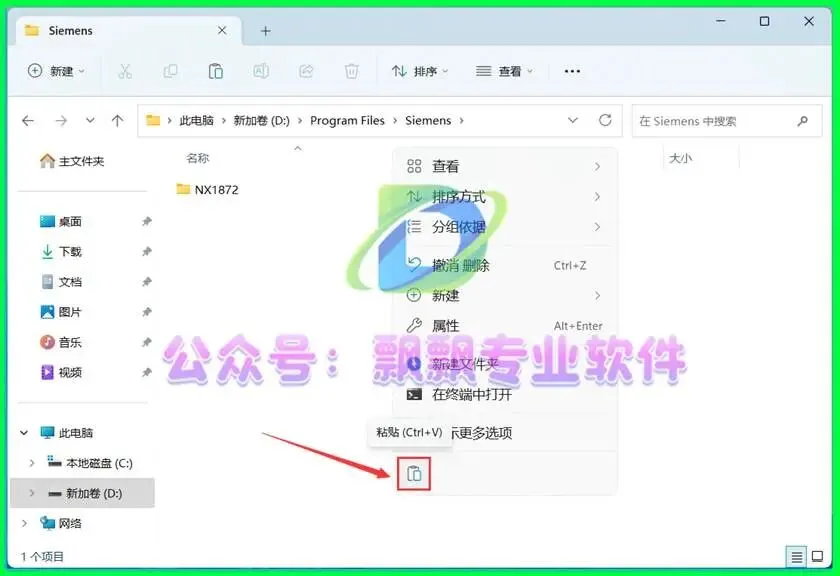Screen dimensions: 840x576
Task: Switch to details view in status bar
Action: point(797,557)
